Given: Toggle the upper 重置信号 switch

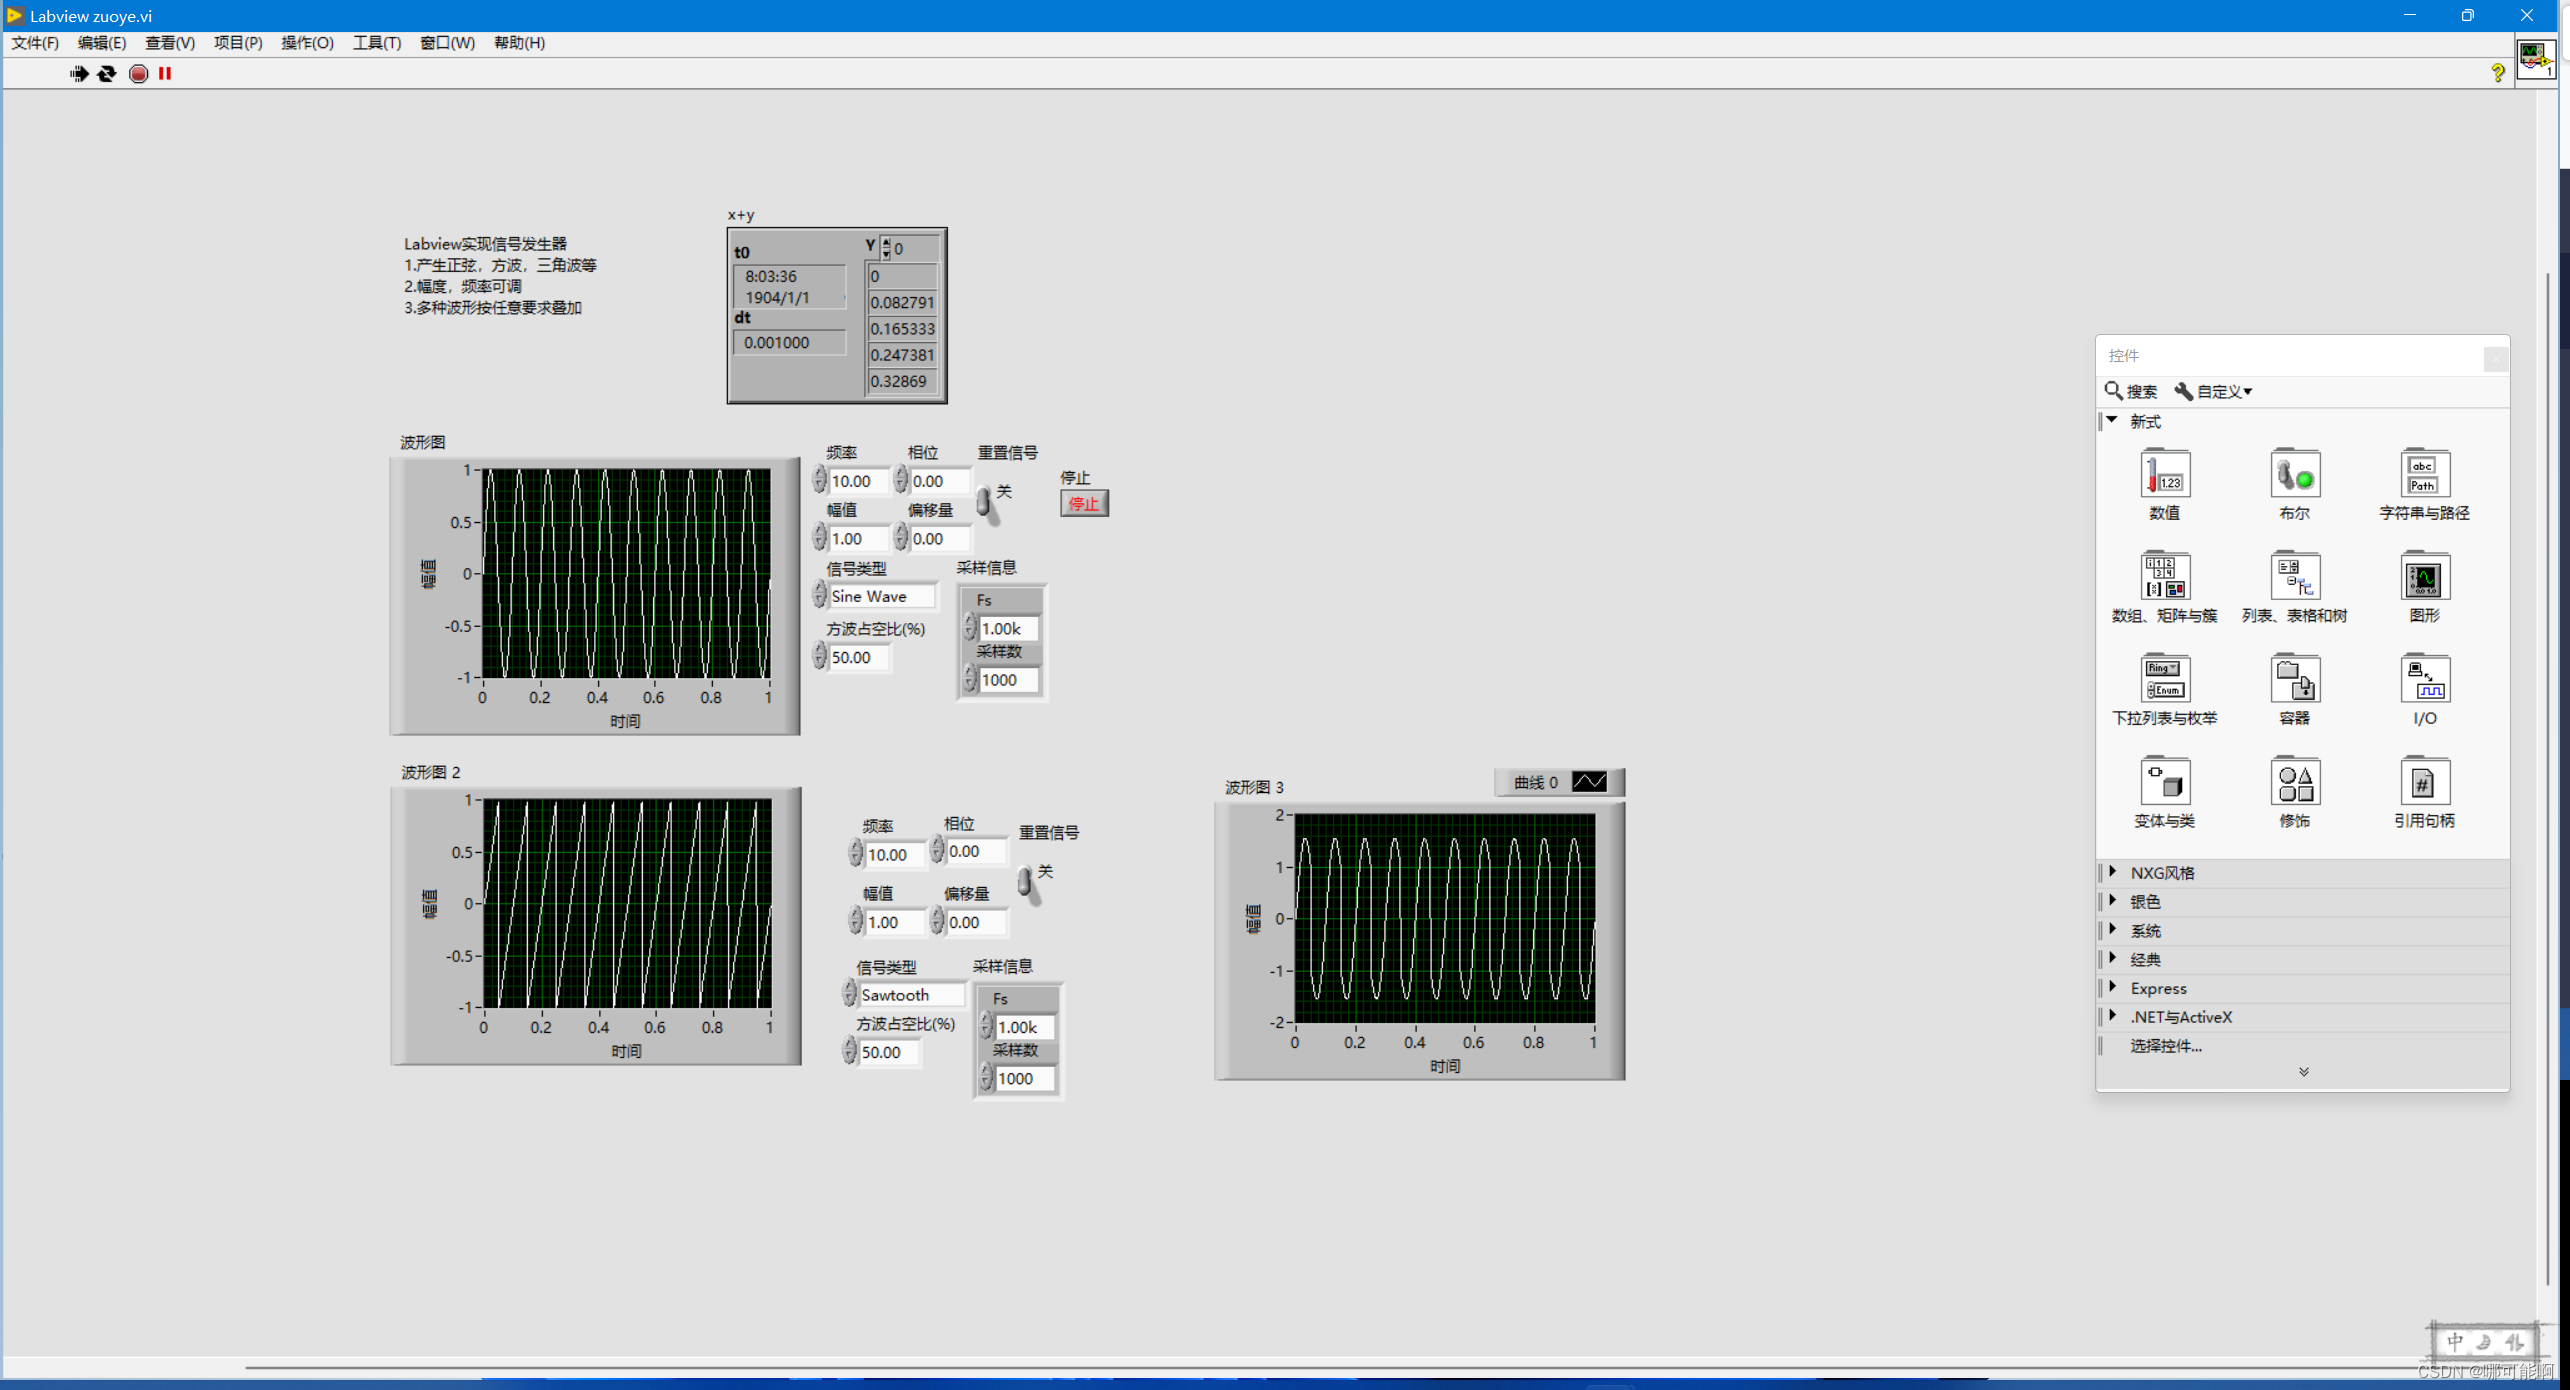Looking at the screenshot, I should click(986, 503).
